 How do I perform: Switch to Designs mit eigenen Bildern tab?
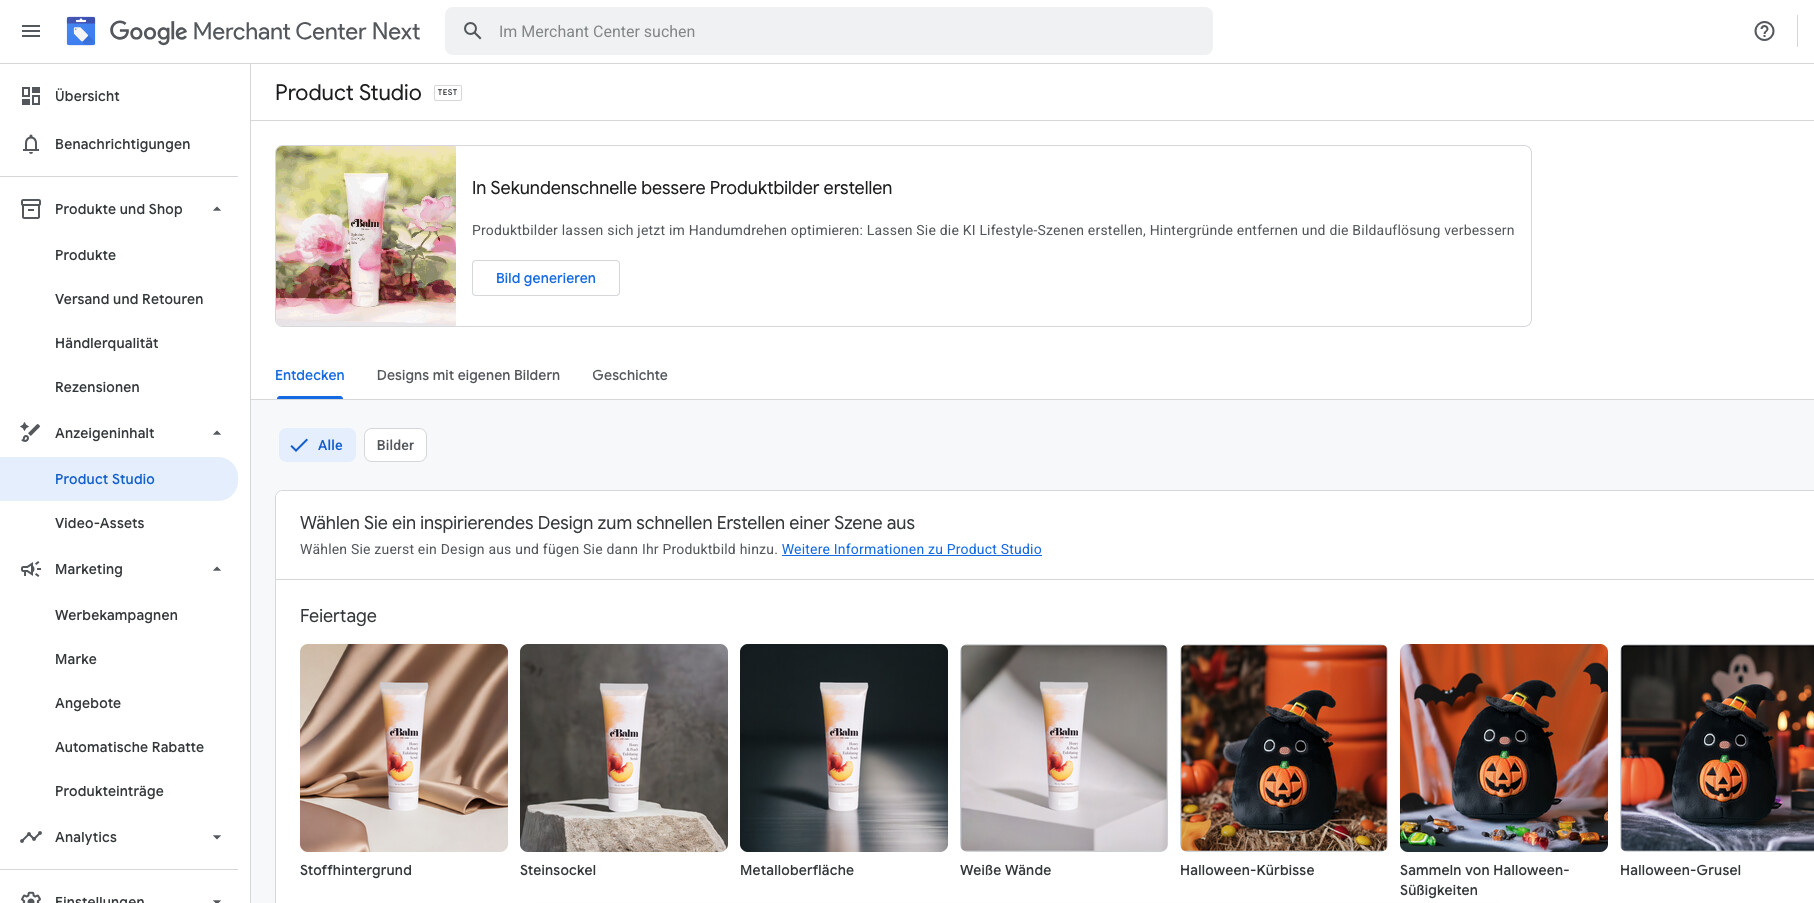pyautogui.click(x=468, y=375)
